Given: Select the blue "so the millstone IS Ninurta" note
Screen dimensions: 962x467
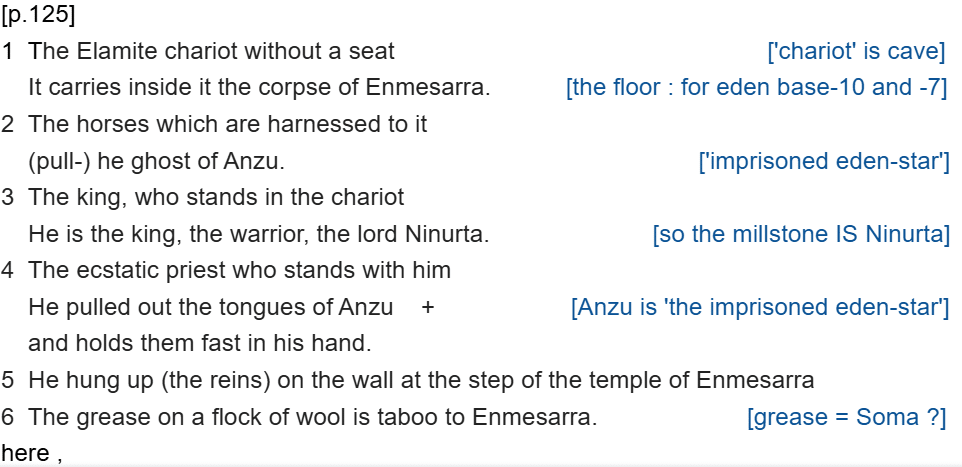Looking at the screenshot, I should click(x=800, y=234).
